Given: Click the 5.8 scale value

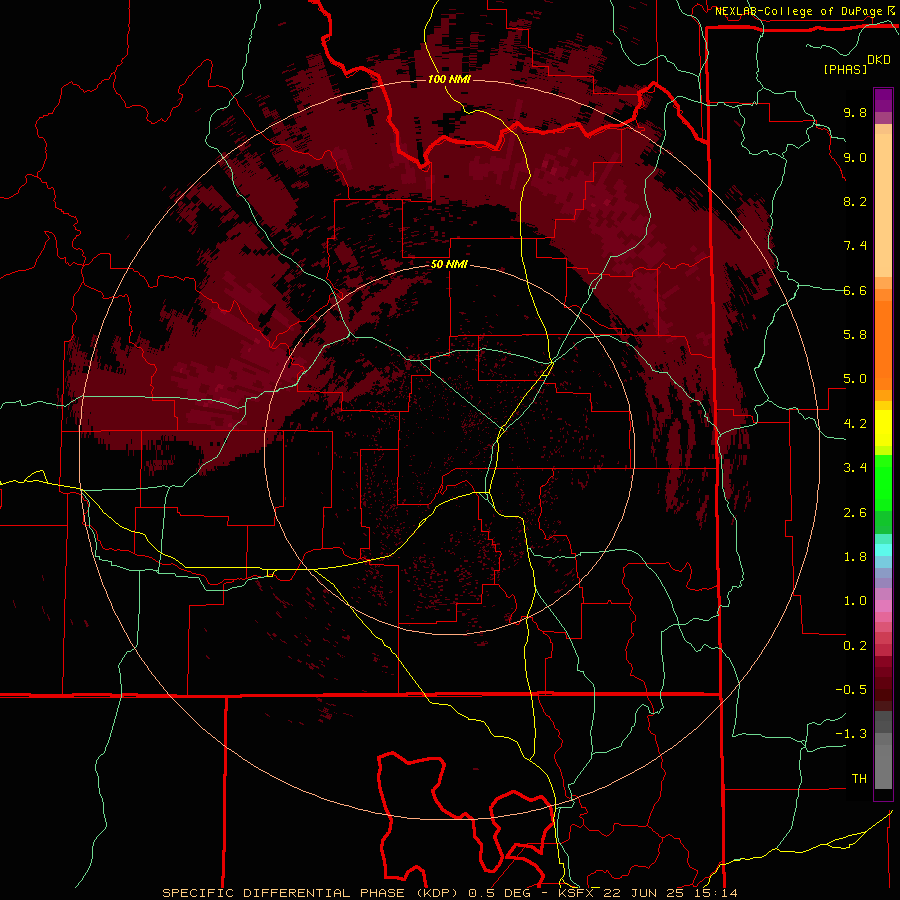Looking at the screenshot, I should tap(855, 335).
